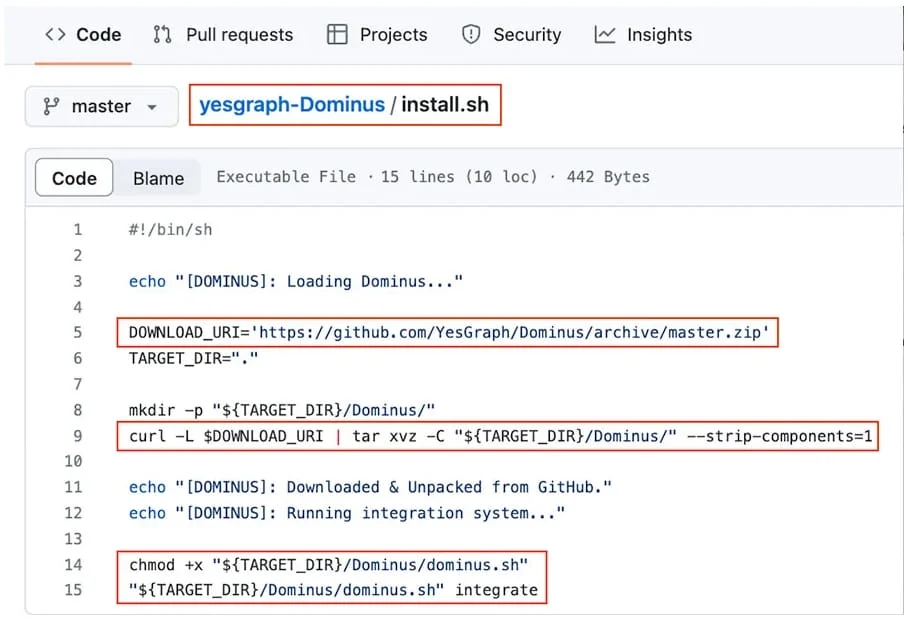Image resolution: width=908 pixels, height=619 pixels.
Task: Click the Security shield icon
Action: [x=471, y=35]
